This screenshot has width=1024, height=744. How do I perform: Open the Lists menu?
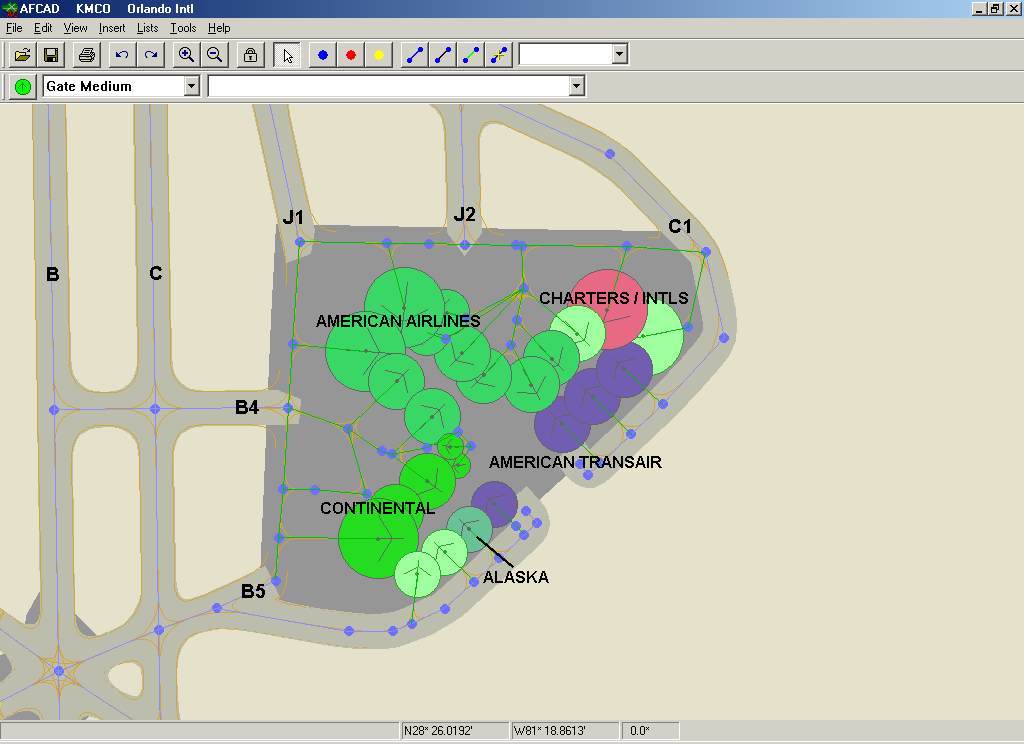pyautogui.click(x=148, y=28)
